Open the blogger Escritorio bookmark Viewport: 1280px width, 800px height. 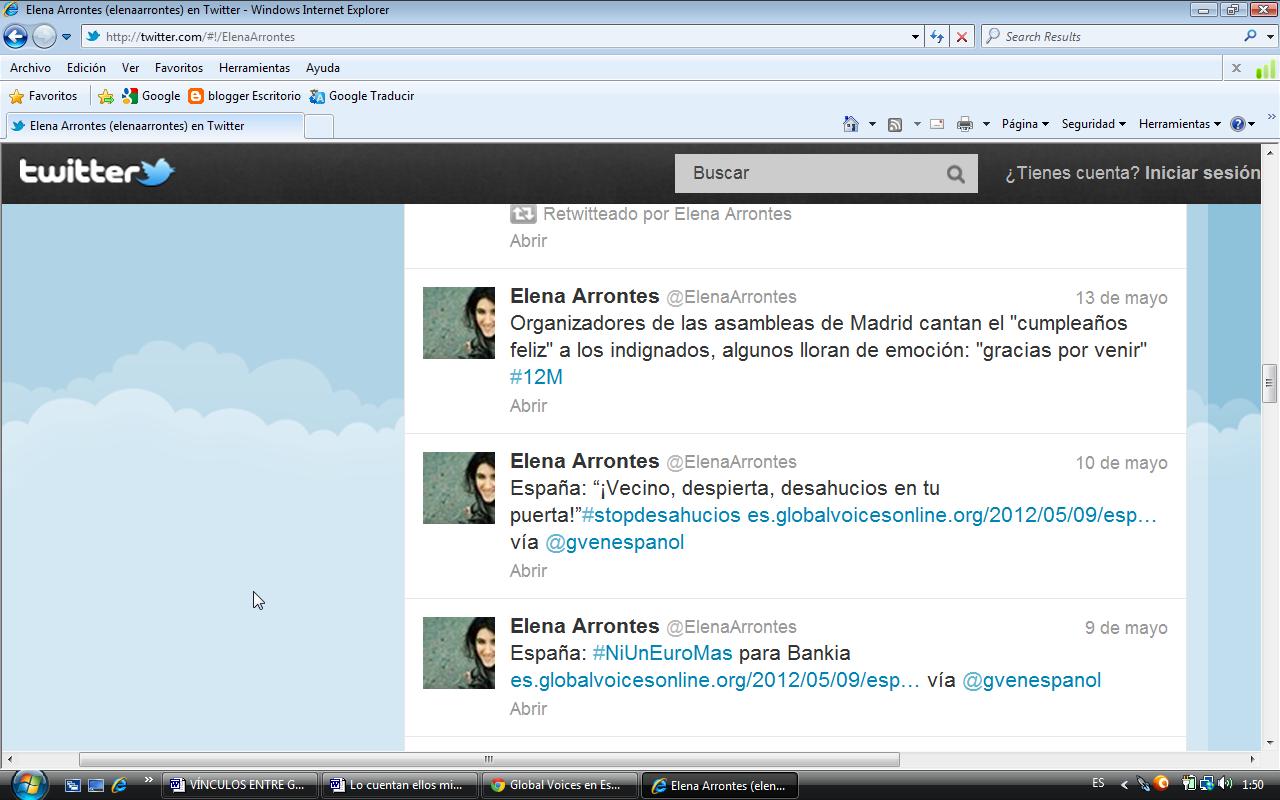245,96
